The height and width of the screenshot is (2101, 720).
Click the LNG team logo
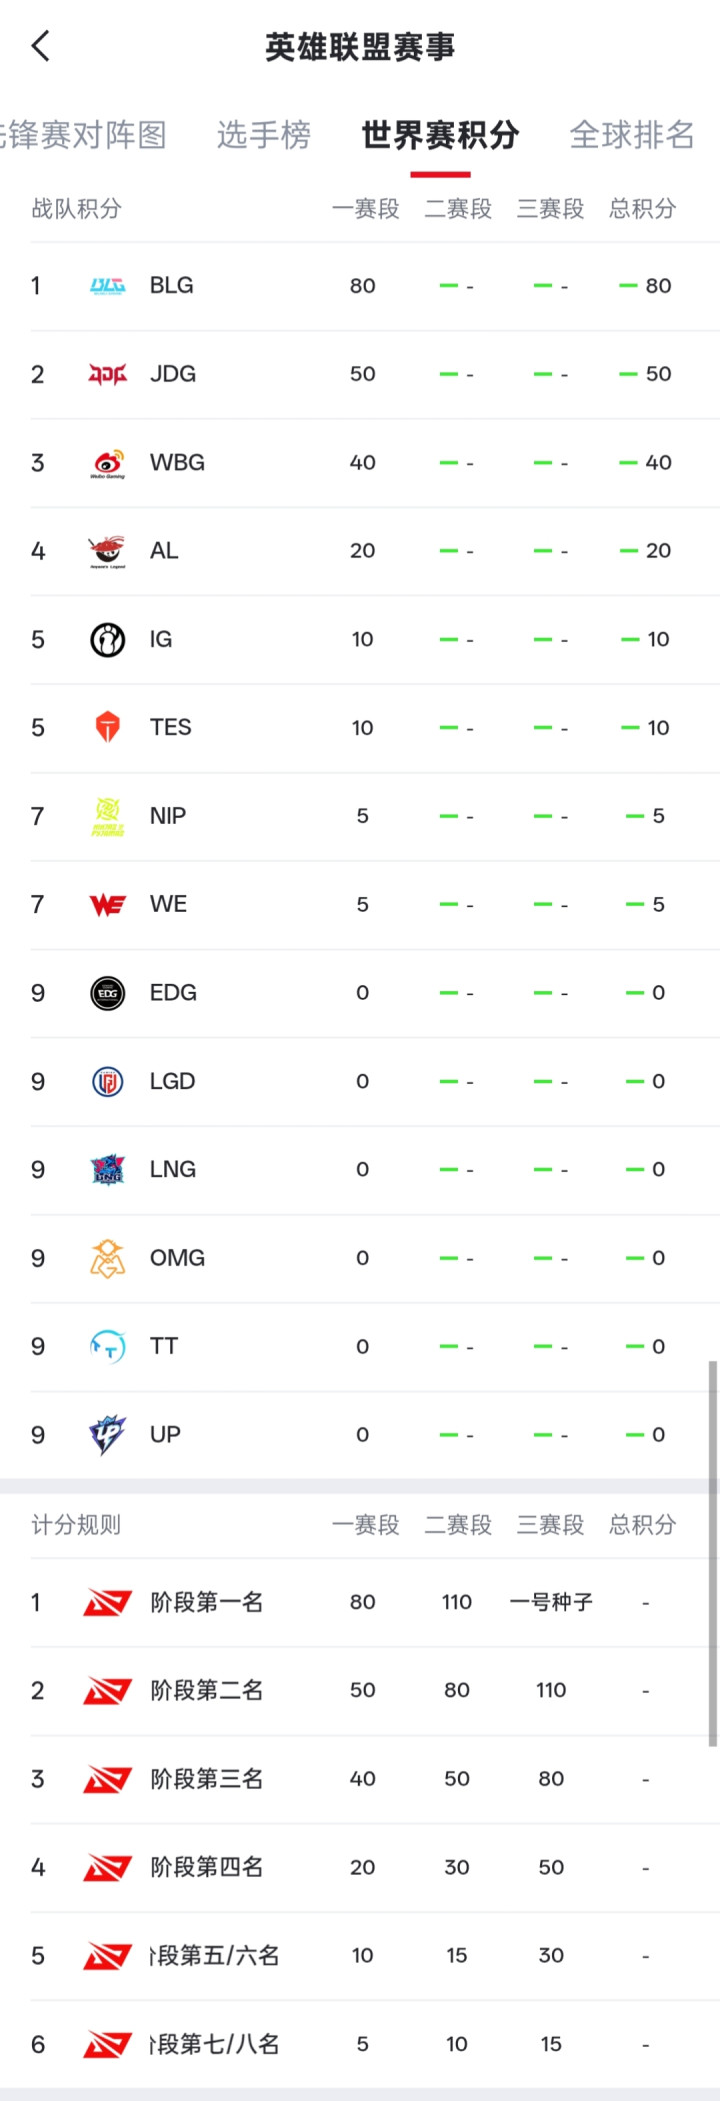(108, 1169)
